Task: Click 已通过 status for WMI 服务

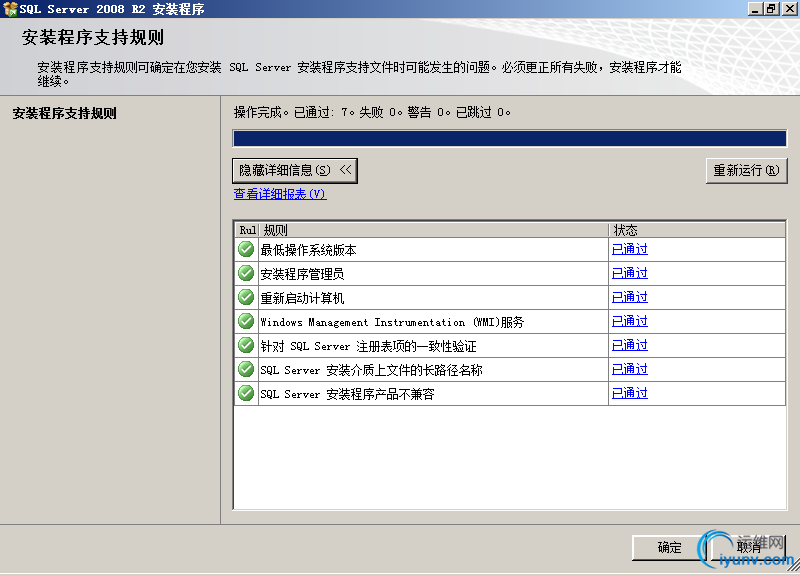Action: point(630,321)
